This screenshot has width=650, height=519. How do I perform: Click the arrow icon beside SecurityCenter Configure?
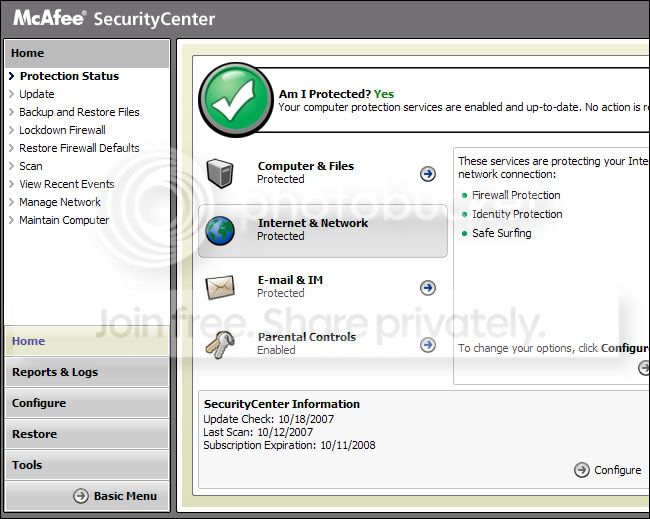[x=582, y=470]
